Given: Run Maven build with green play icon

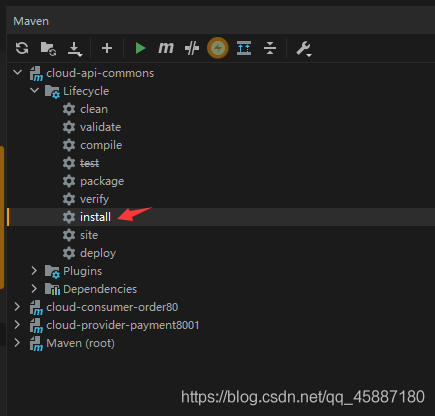Looking at the screenshot, I should point(140,48).
